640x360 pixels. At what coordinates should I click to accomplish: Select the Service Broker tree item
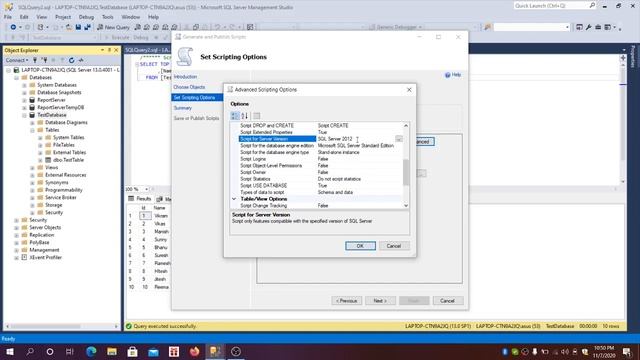pos(60,198)
